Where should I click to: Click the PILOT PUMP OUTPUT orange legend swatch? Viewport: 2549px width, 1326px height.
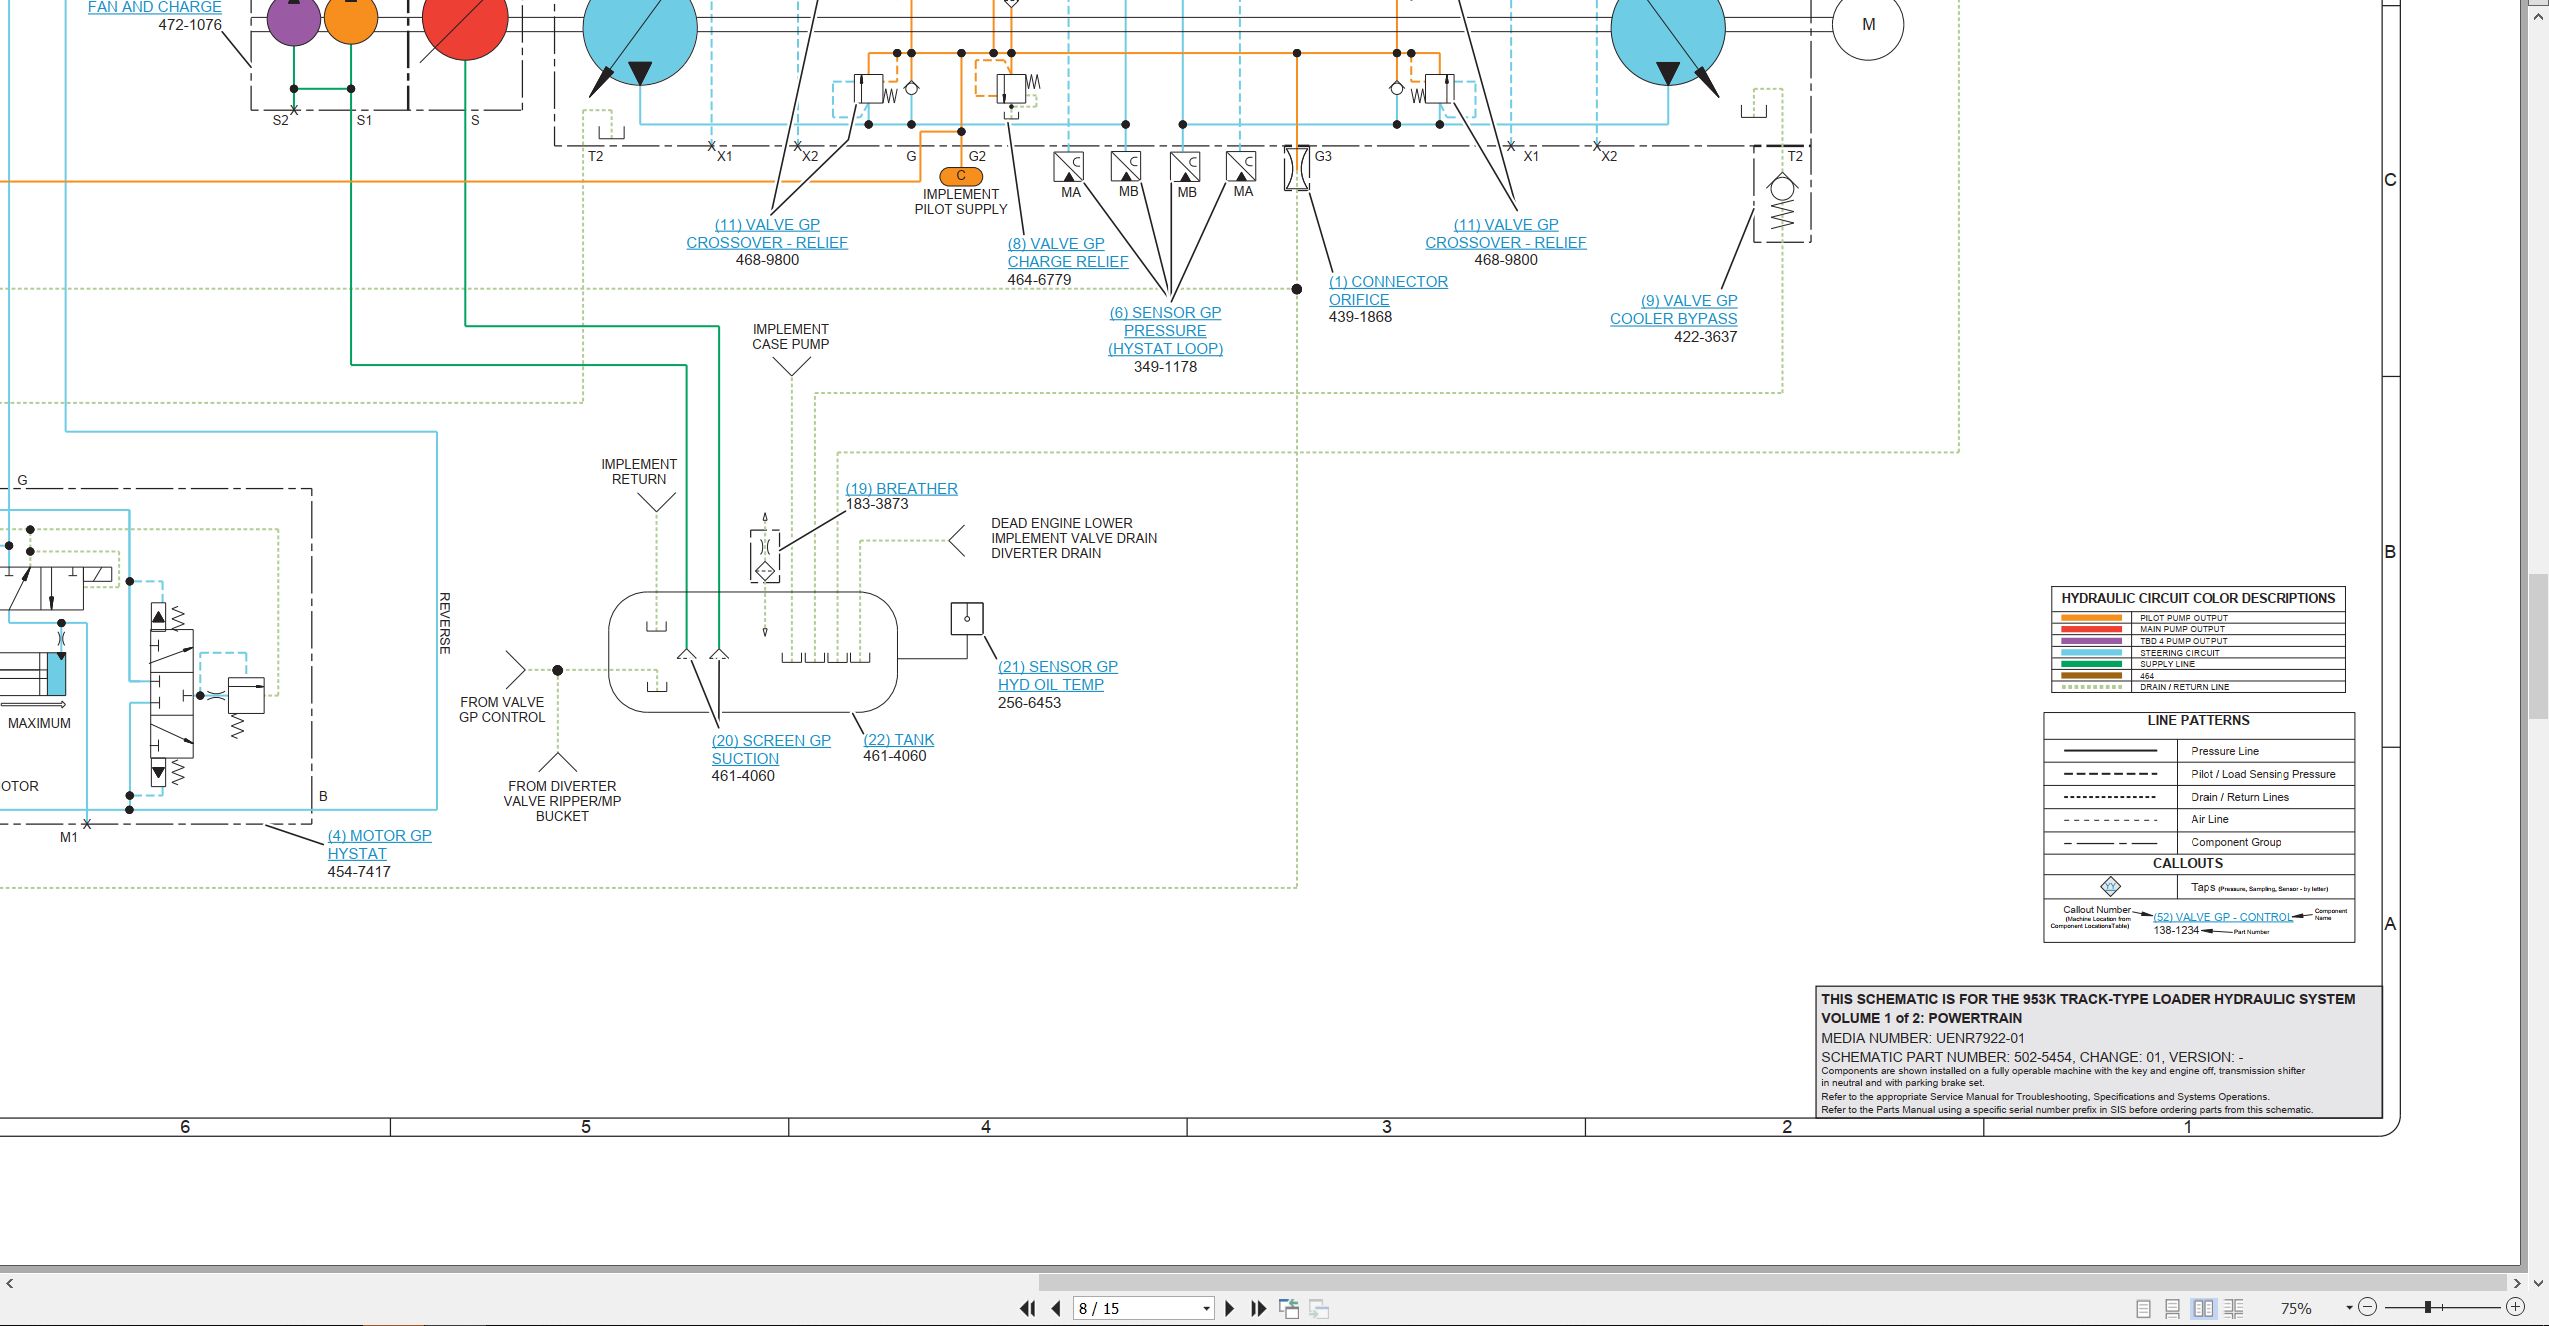2091,618
